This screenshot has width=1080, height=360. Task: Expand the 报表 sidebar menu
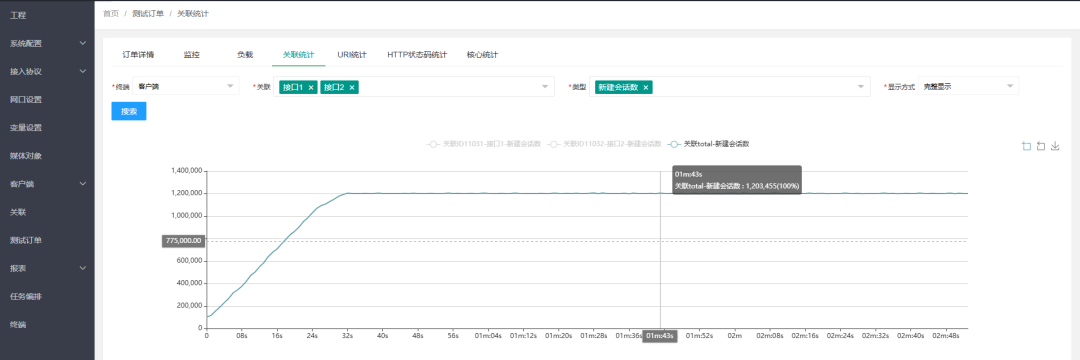tap(47, 268)
